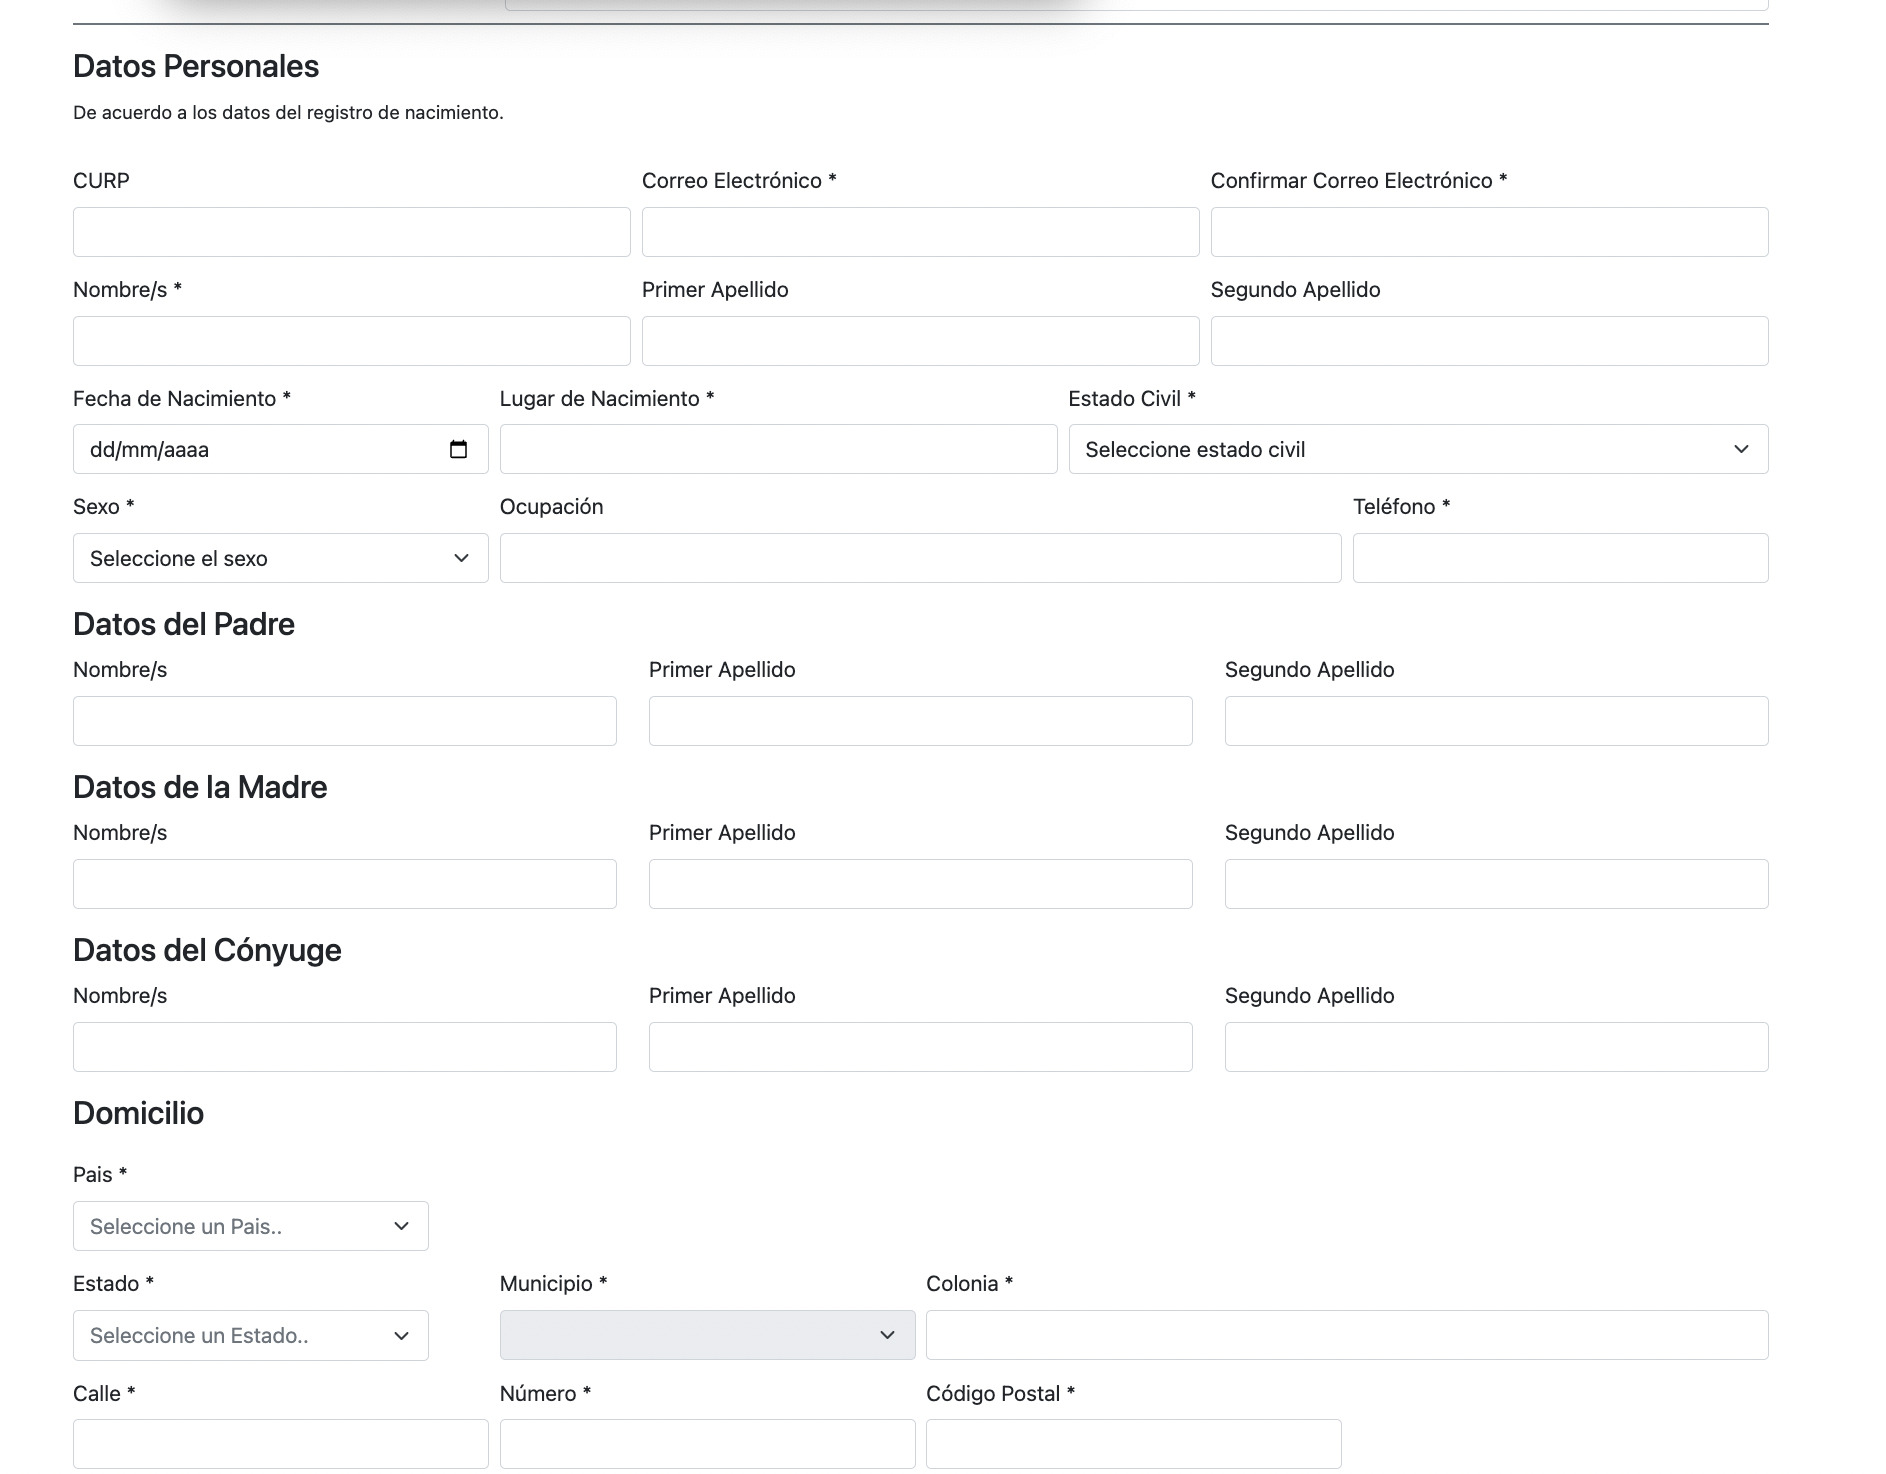Viewport: 1886px width, 1474px height.
Task: Click the Número address field
Action: 707,1444
